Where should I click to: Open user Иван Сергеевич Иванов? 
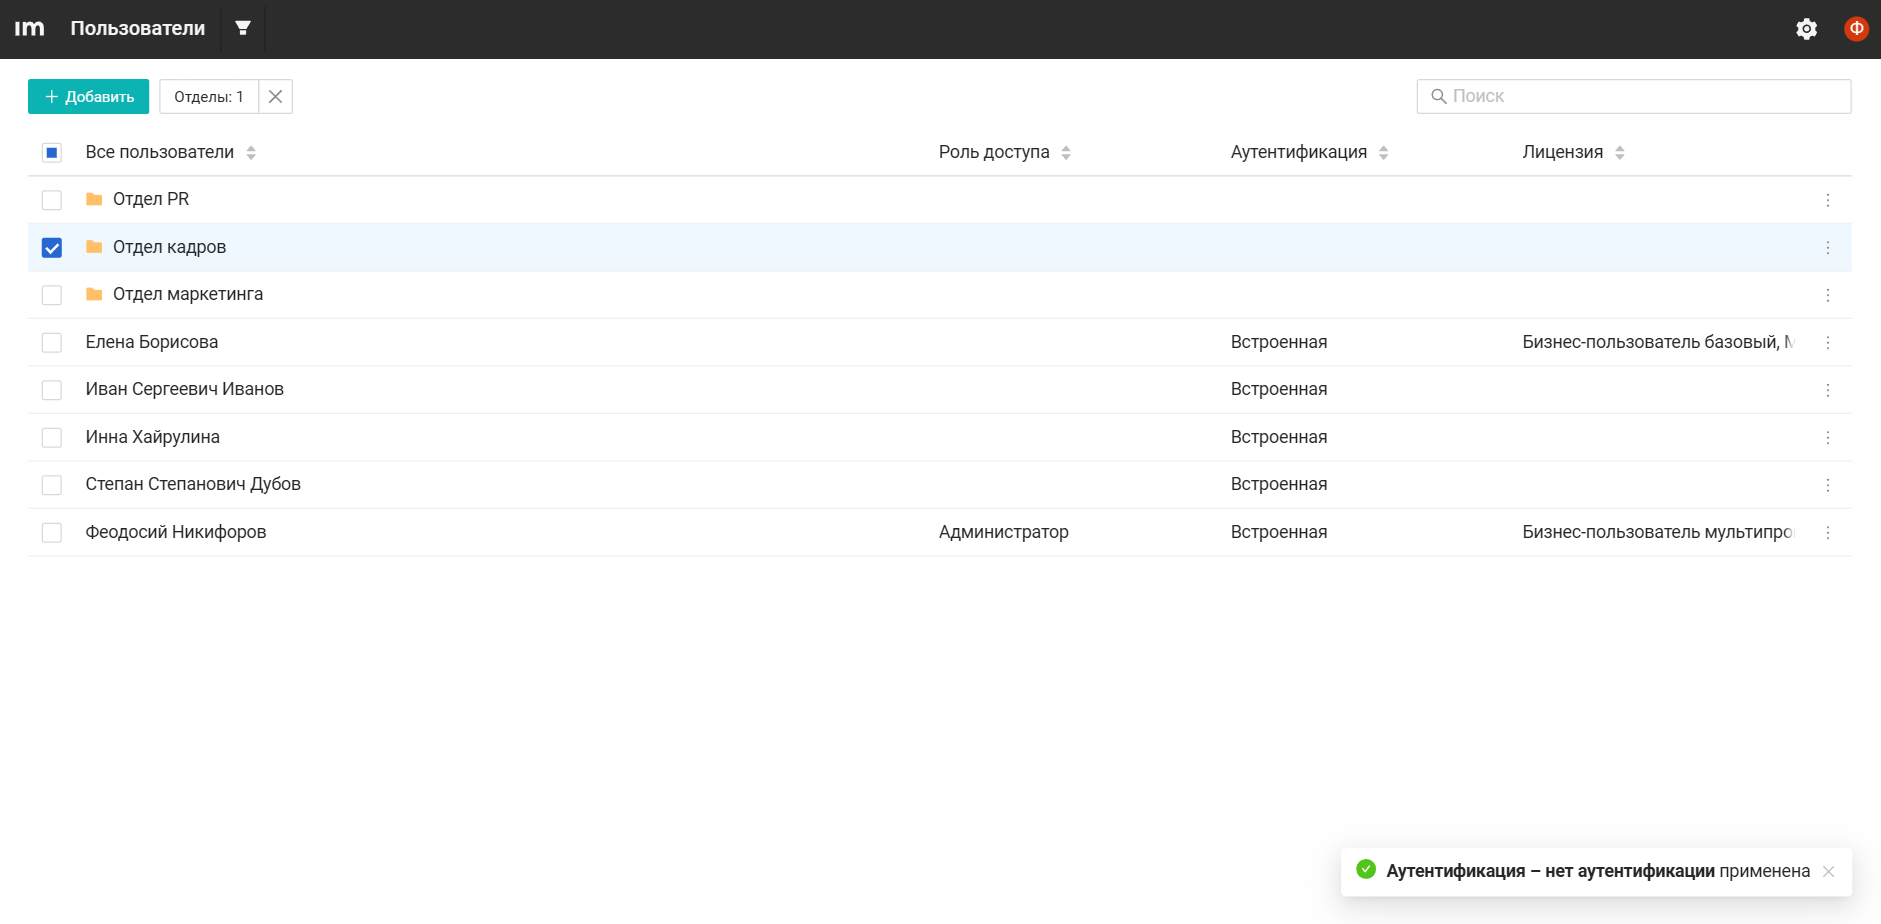coord(185,389)
